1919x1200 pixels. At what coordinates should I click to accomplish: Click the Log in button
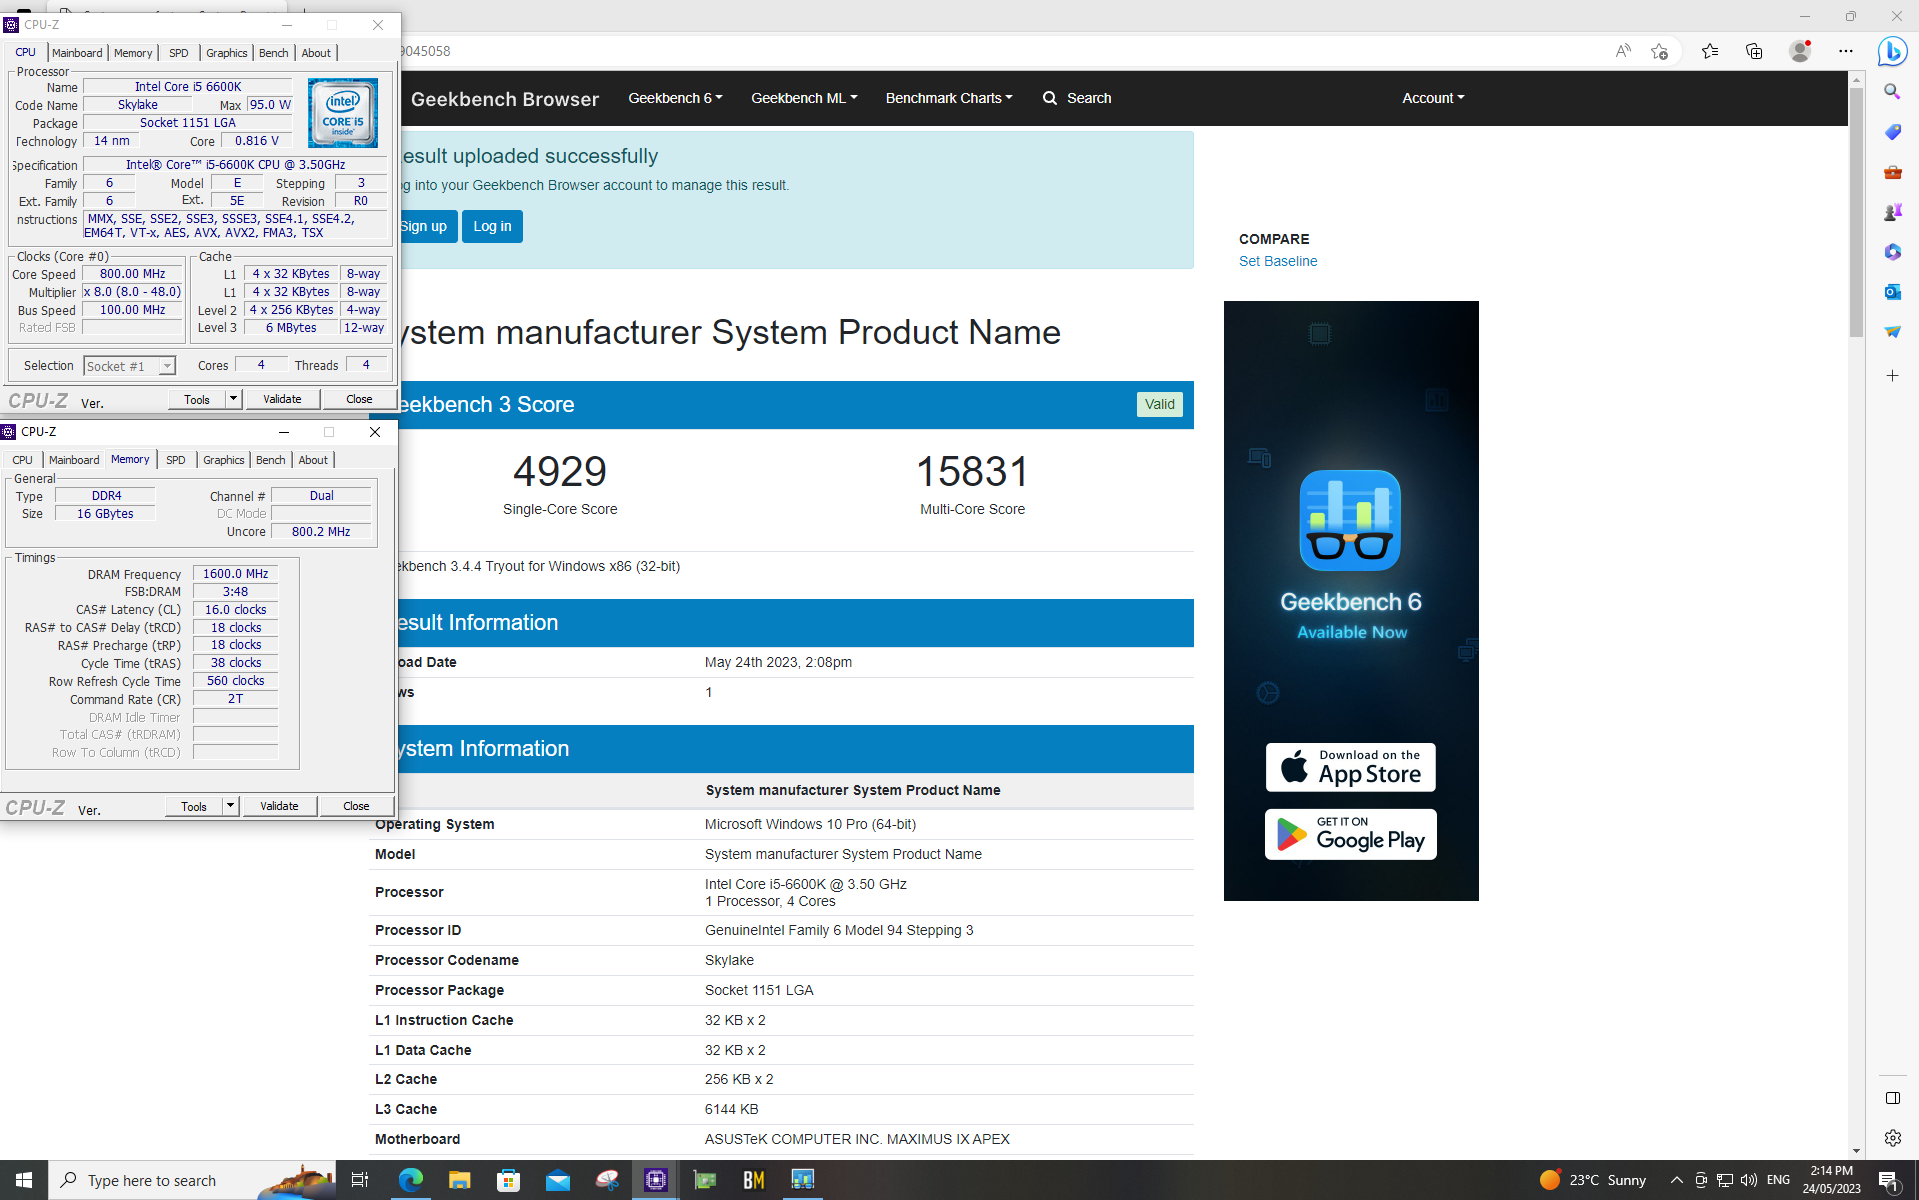[x=492, y=226]
